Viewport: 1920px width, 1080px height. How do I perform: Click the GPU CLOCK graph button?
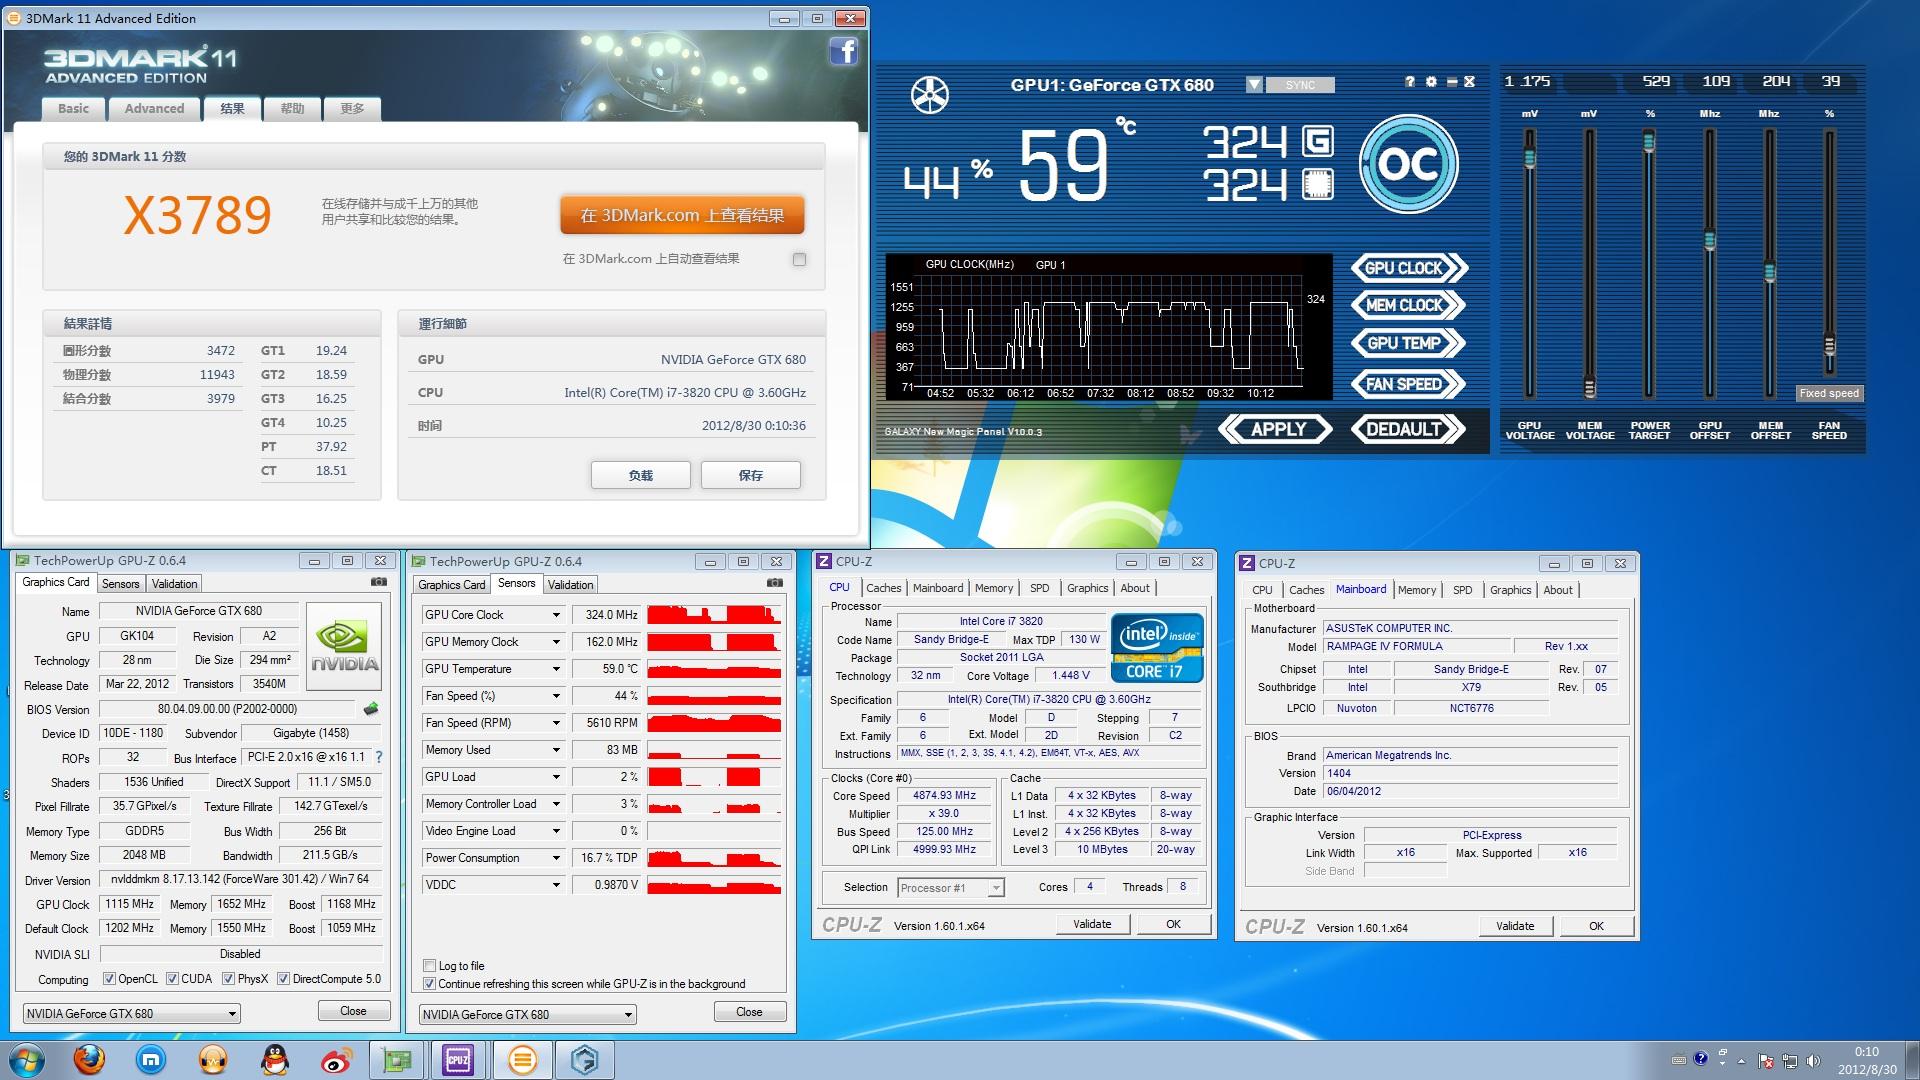tap(1408, 268)
